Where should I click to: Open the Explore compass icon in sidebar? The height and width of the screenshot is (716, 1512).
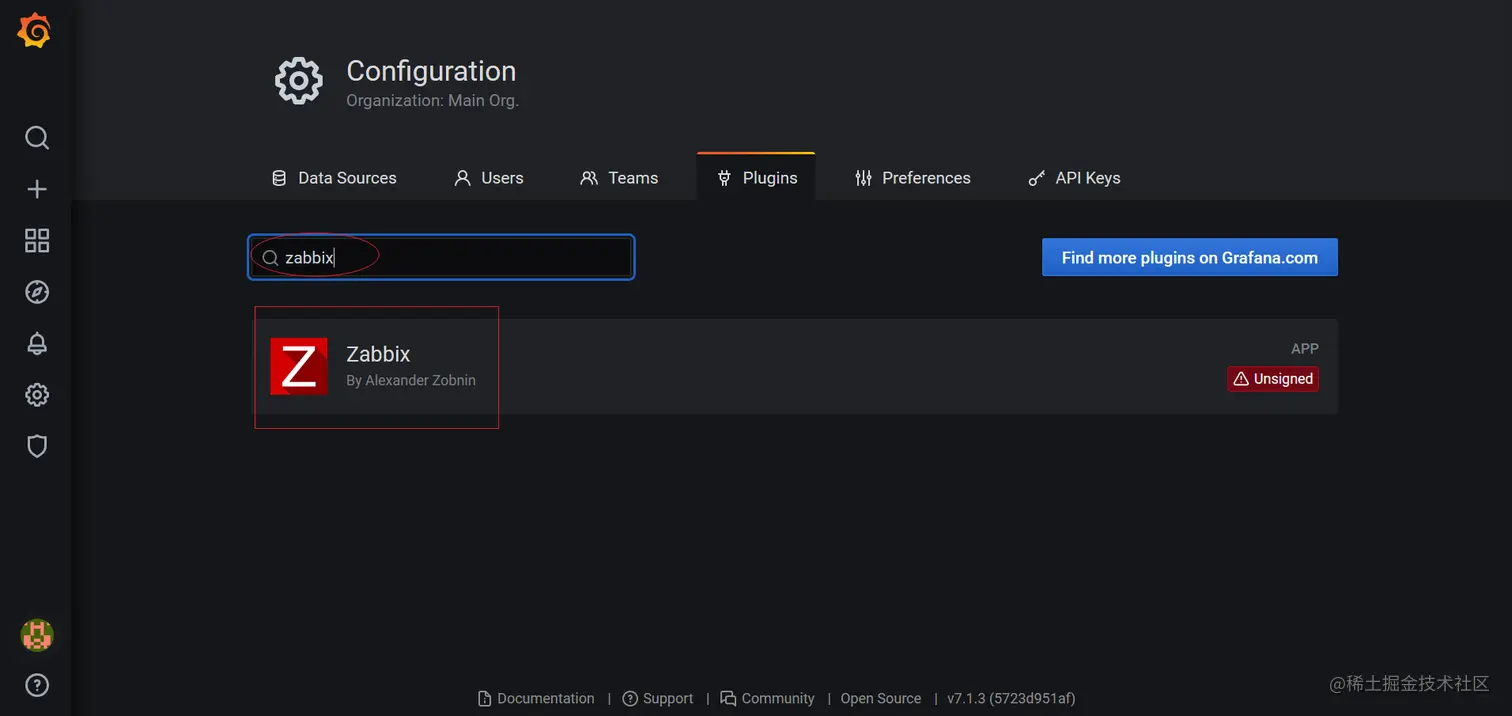(x=36, y=291)
